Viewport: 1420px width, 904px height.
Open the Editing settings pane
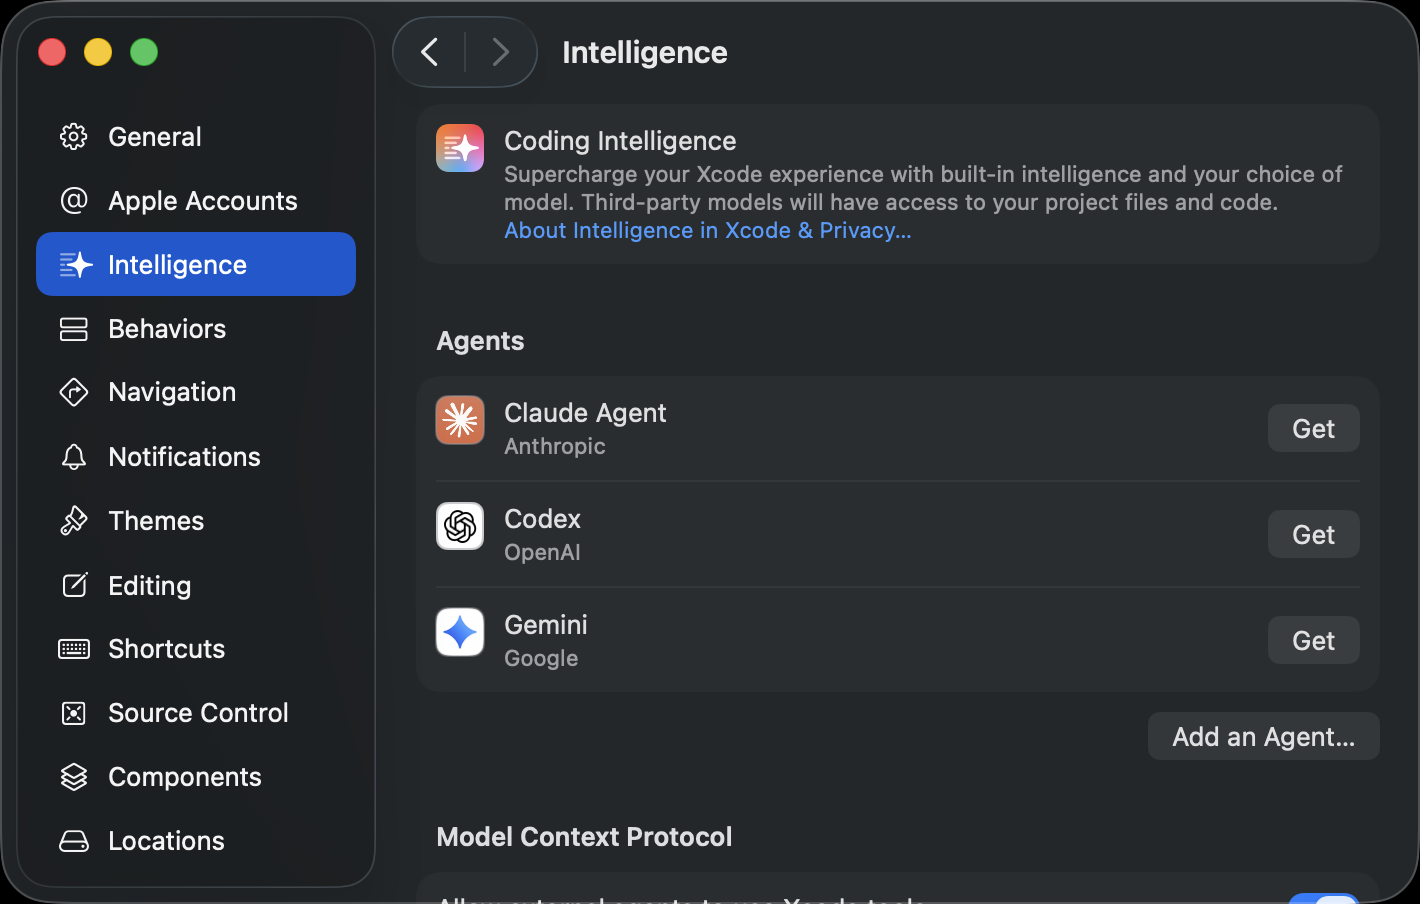(196, 585)
